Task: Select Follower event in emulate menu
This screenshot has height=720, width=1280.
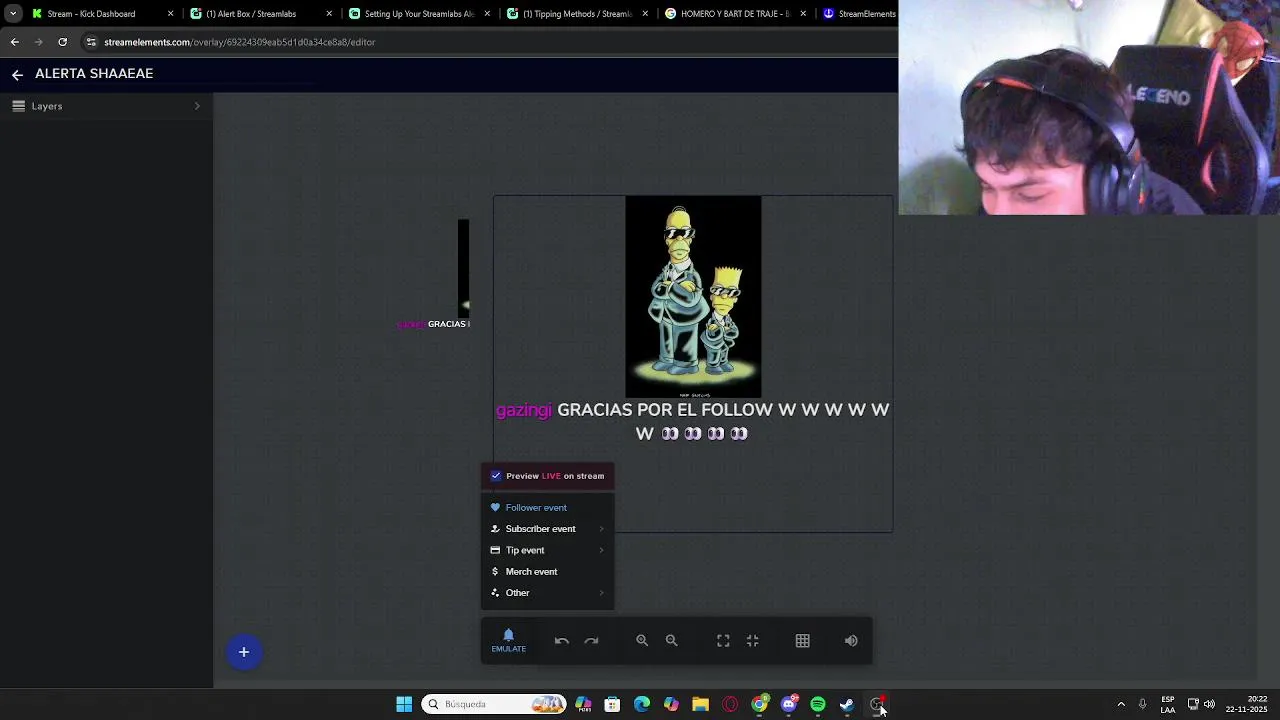Action: pos(548,507)
